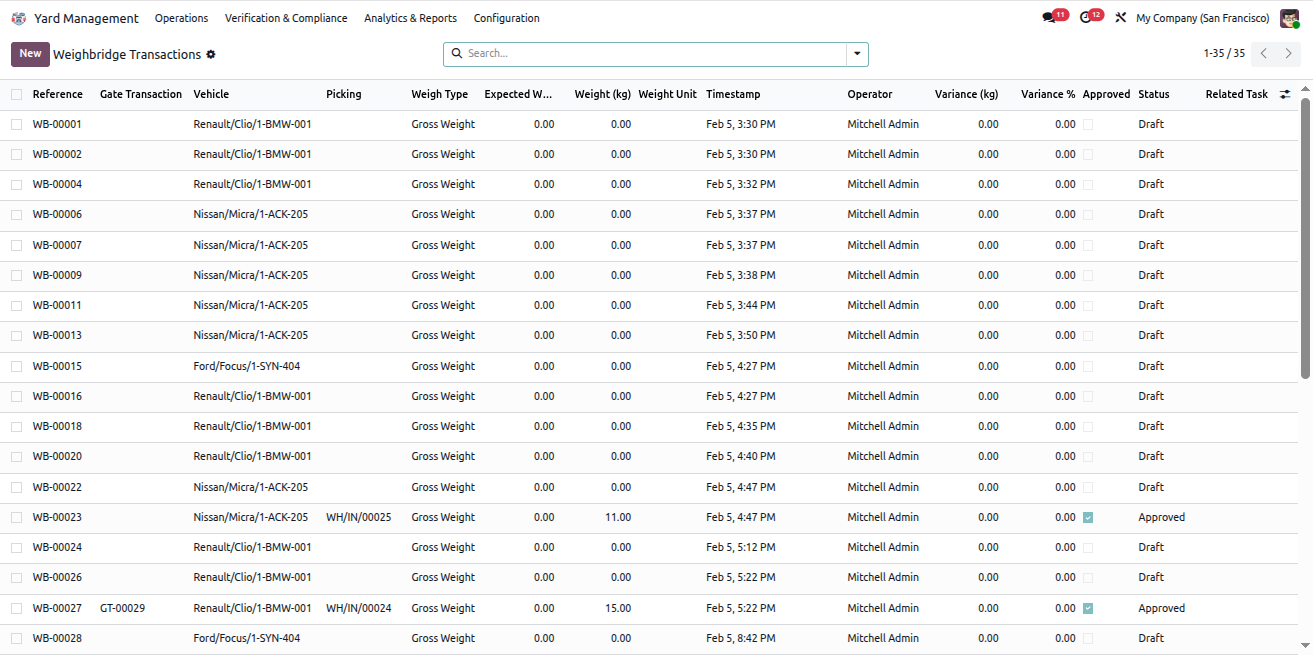Open the Yard Management app home icon

19,18
